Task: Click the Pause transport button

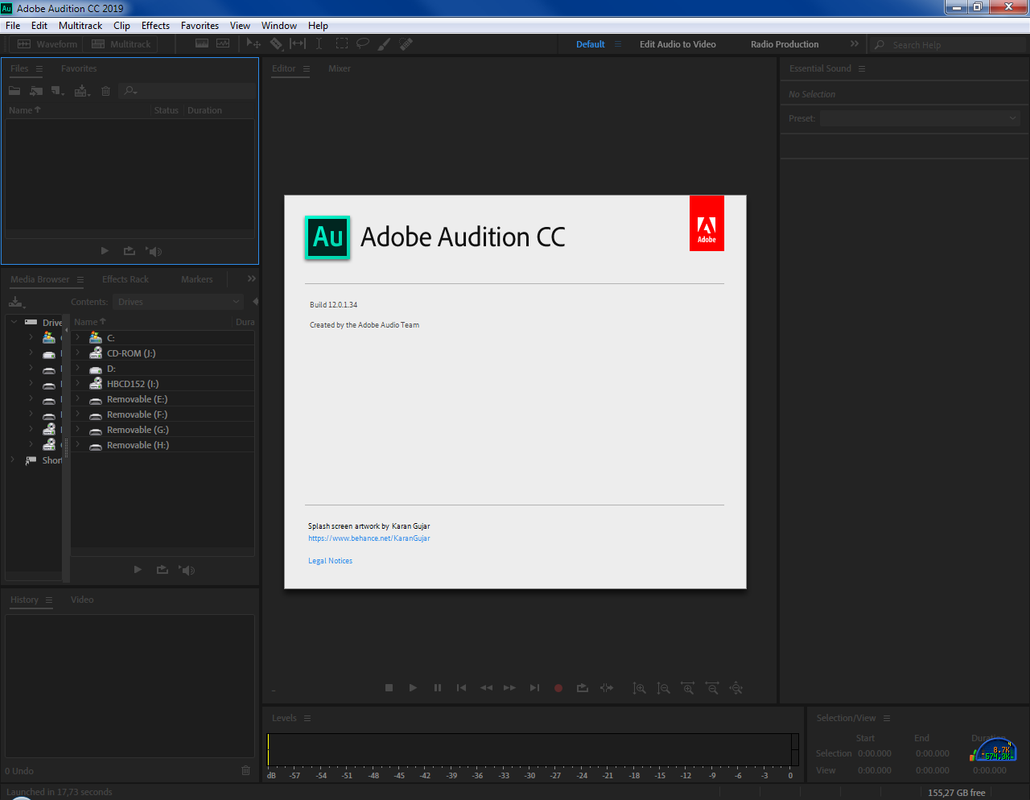Action: click(437, 688)
